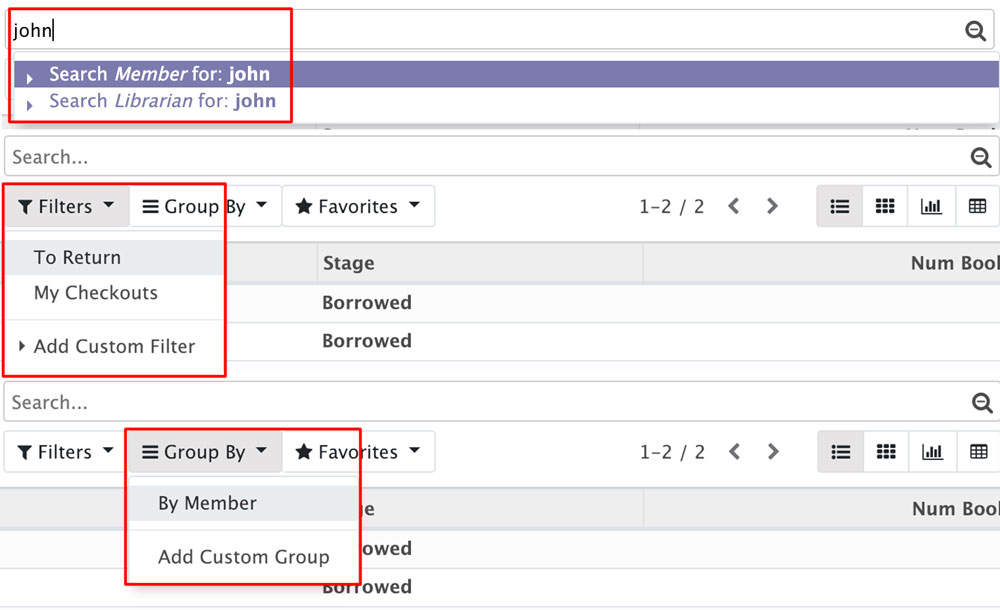Select 'Search Librarian for: john' suggestion
The image size is (1000, 610).
[506, 101]
